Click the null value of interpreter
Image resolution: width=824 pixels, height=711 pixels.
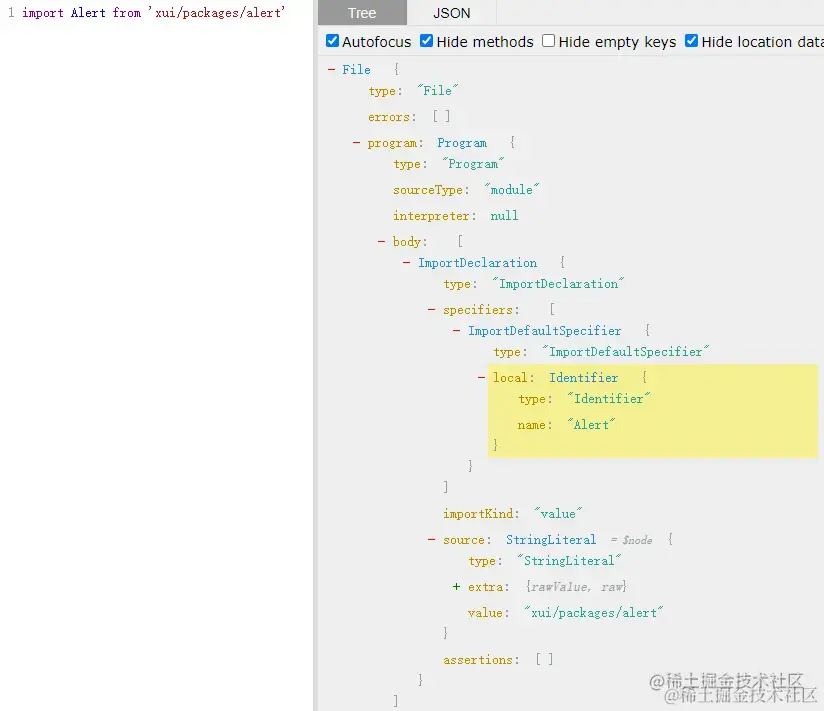pyautogui.click(x=504, y=216)
